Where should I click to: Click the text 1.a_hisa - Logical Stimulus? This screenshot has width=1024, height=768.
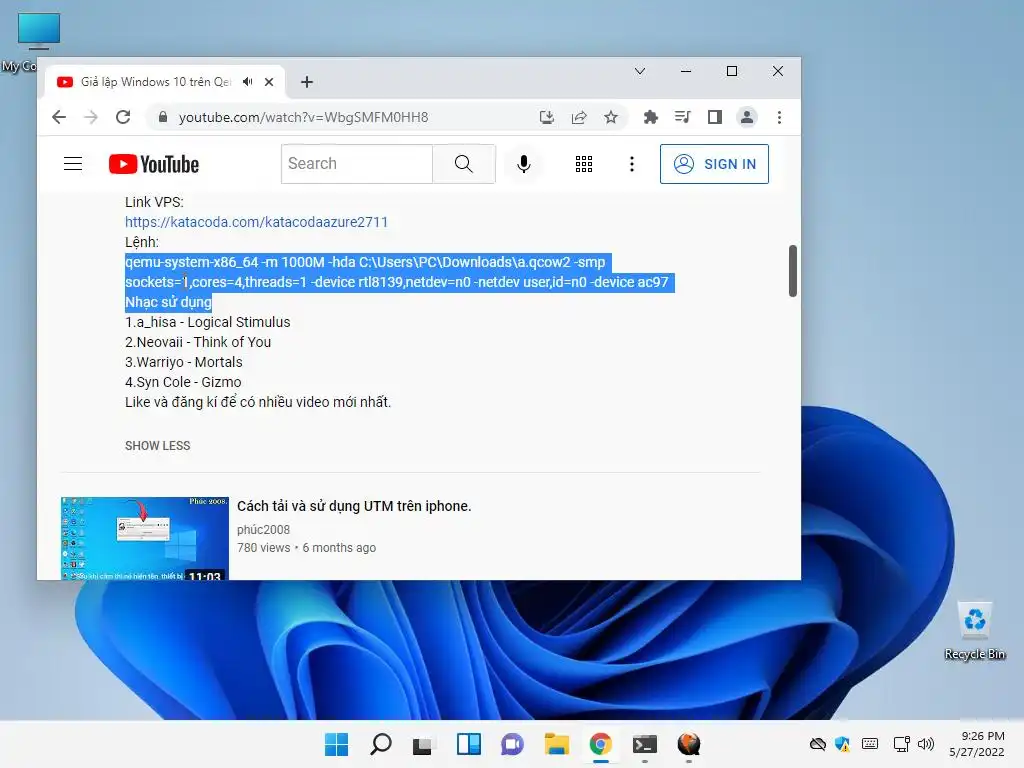[208, 322]
